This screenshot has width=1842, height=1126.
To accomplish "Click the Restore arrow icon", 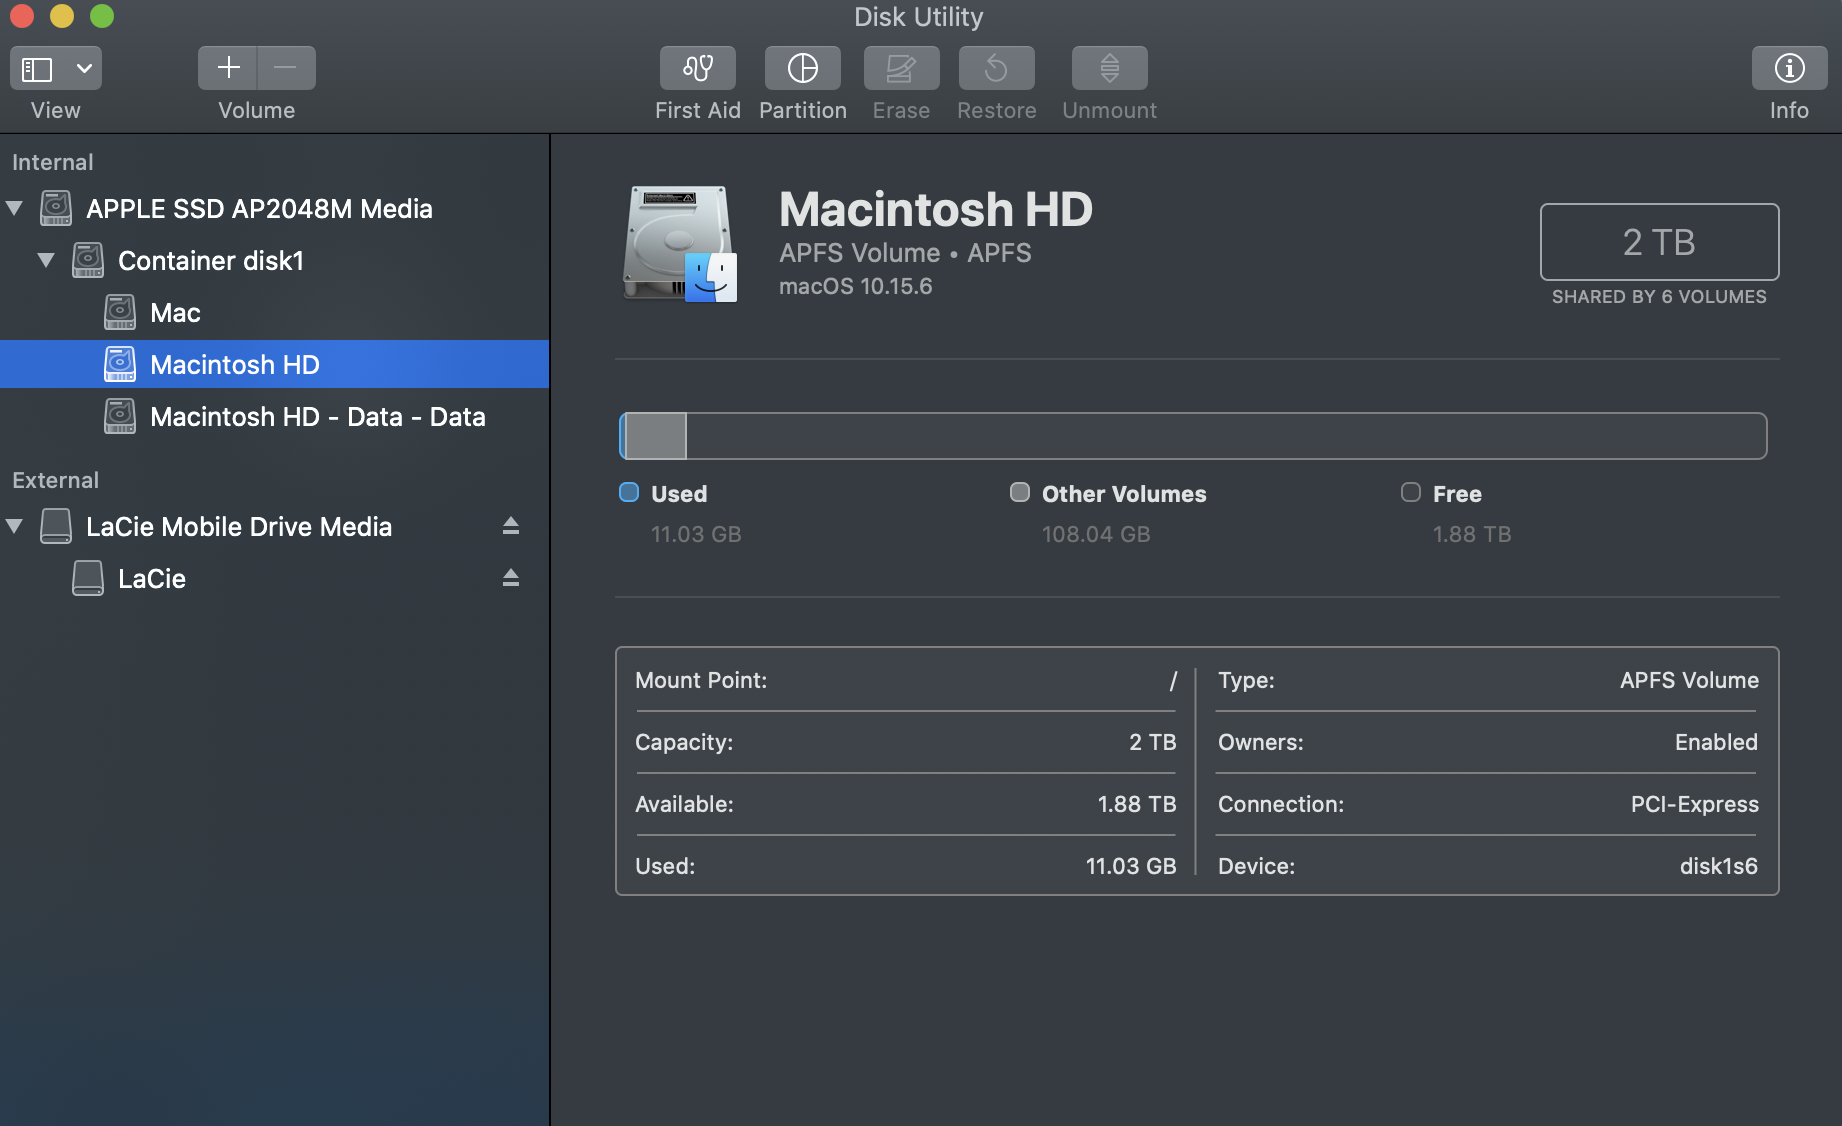I will click(996, 68).
